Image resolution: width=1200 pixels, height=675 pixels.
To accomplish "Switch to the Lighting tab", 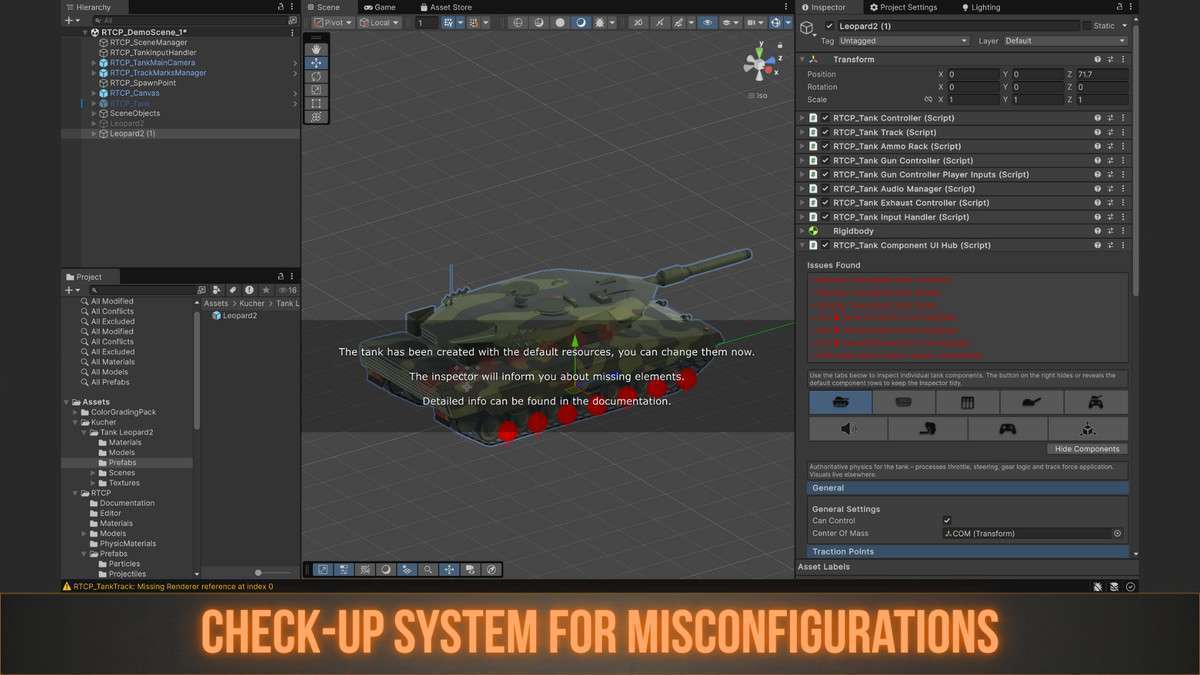I will point(980,7).
